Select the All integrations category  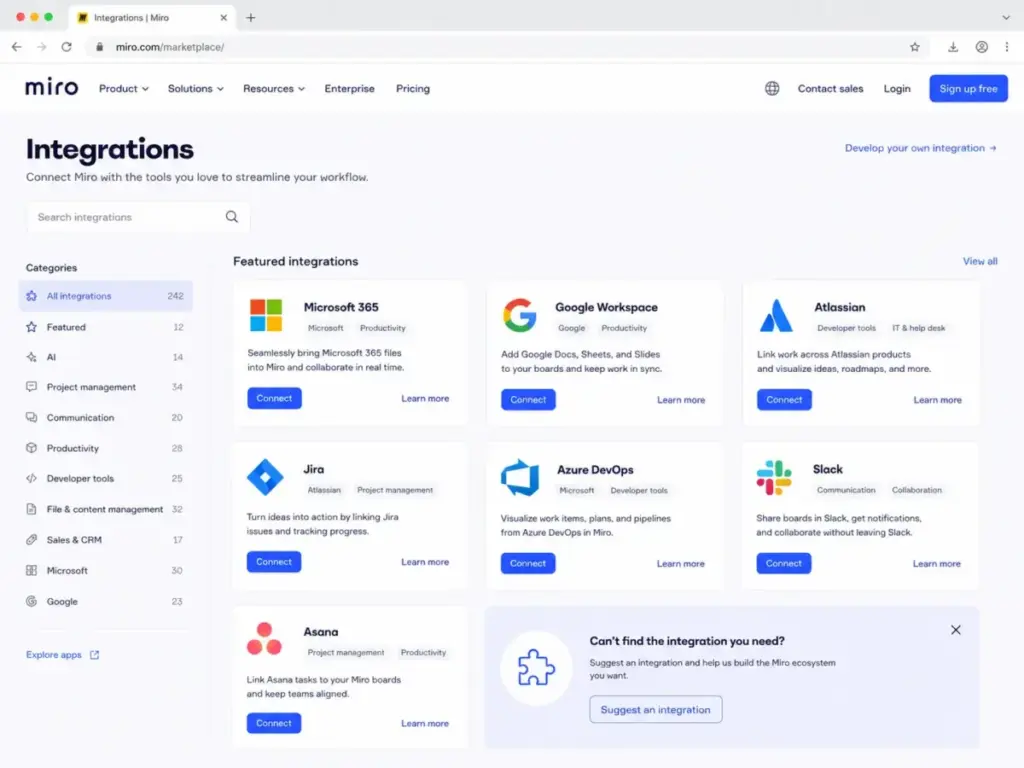pos(106,296)
